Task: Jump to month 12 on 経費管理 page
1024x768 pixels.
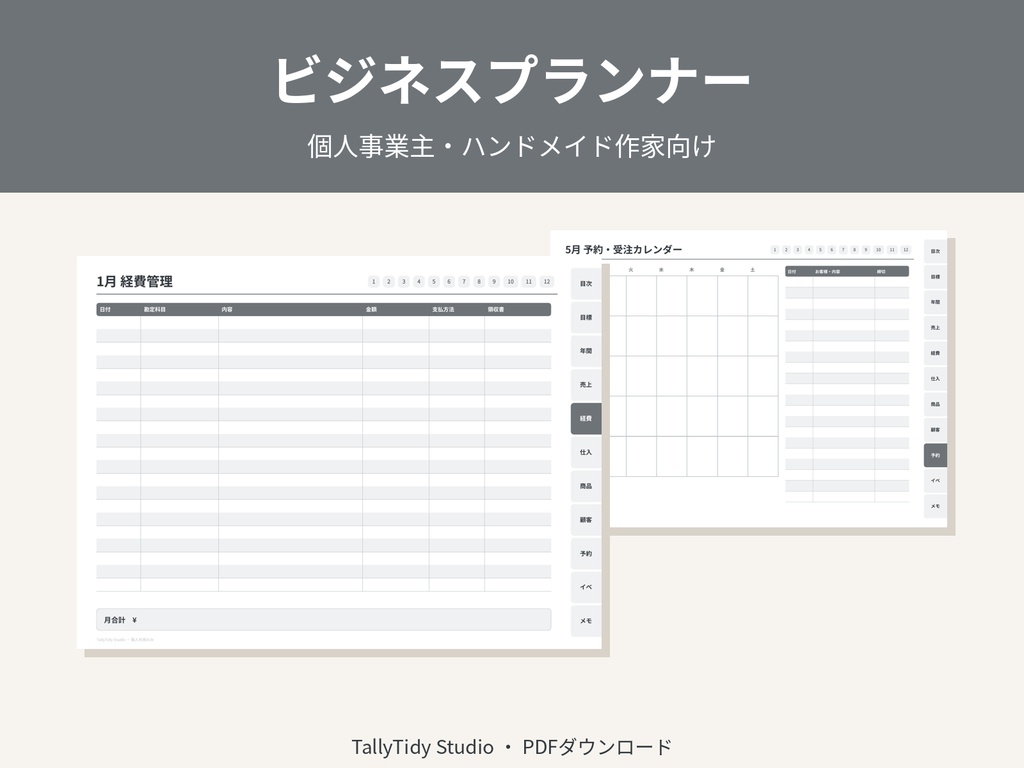Action: click(547, 281)
